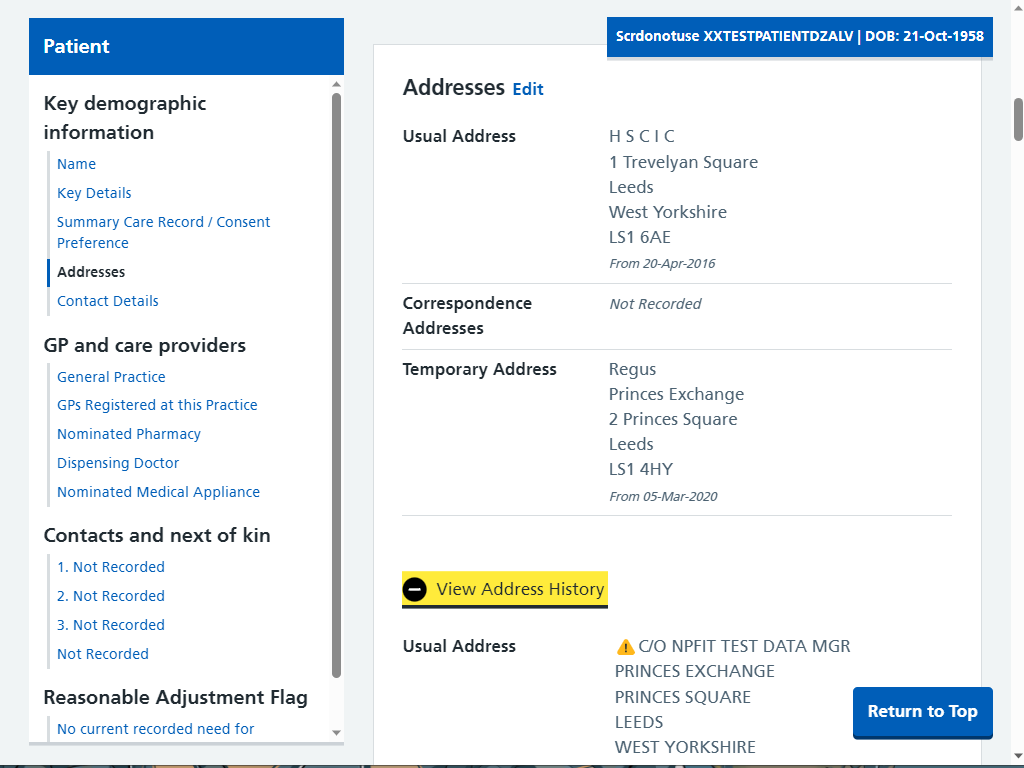Open the Name section link
This screenshot has width=1024, height=768.
point(76,164)
